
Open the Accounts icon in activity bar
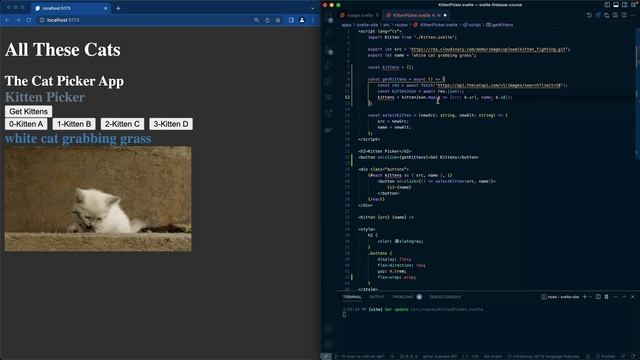[328, 329]
